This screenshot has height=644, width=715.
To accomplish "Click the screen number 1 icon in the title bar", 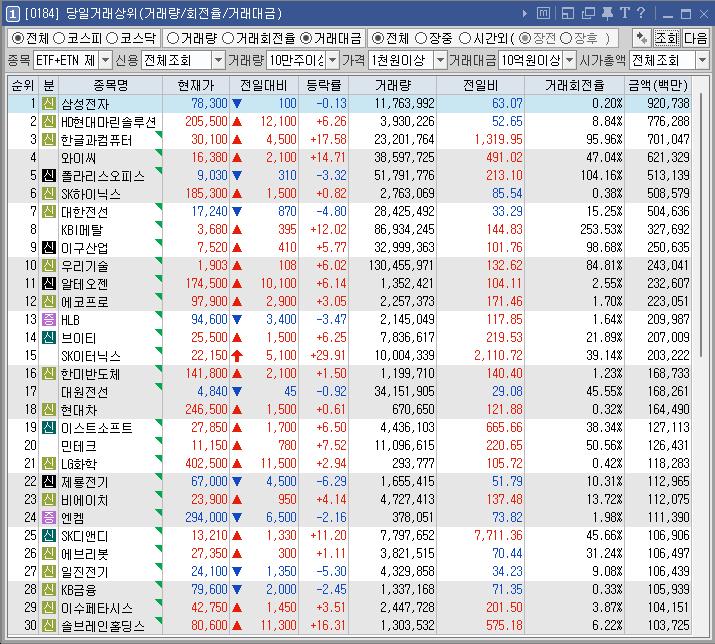I will click(x=13, y=14).
